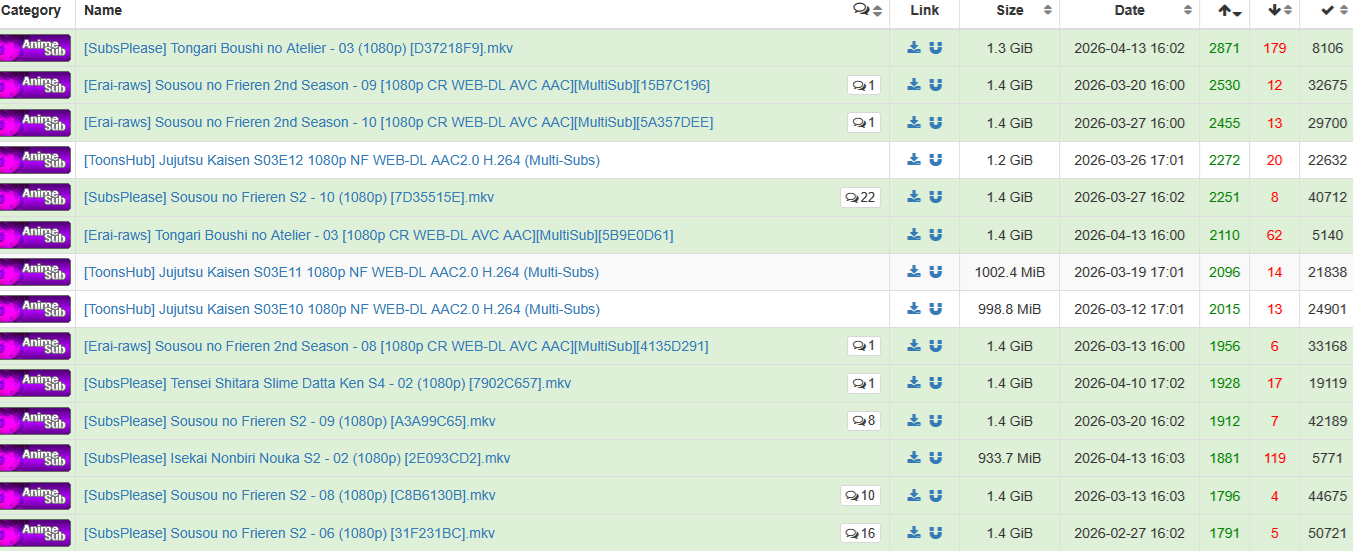The width and height of the screenshot is (1353, 551).
Task: Open Erai-raws Tongari Boushi 5B9E0D61 torrent page
Action: (379, 235)
